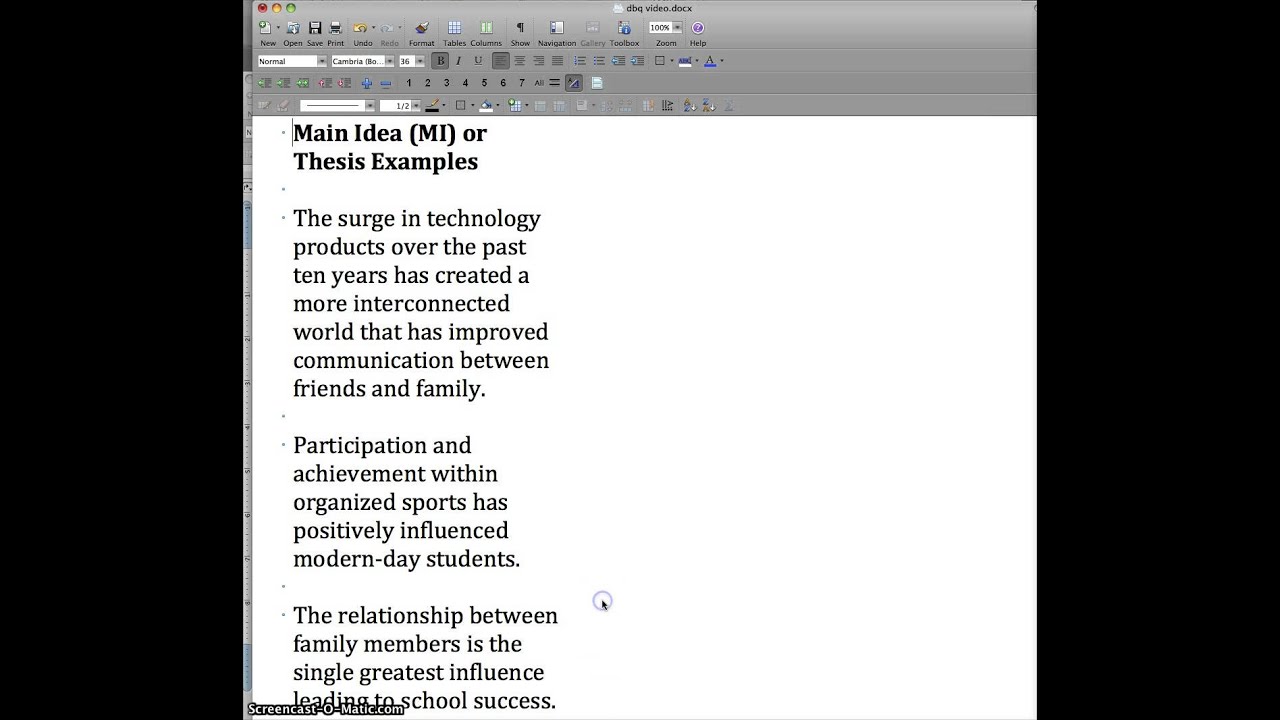The height and width of the screenshot is (720, 1280).
Task: Open Word Help
Action: [697, 28]
